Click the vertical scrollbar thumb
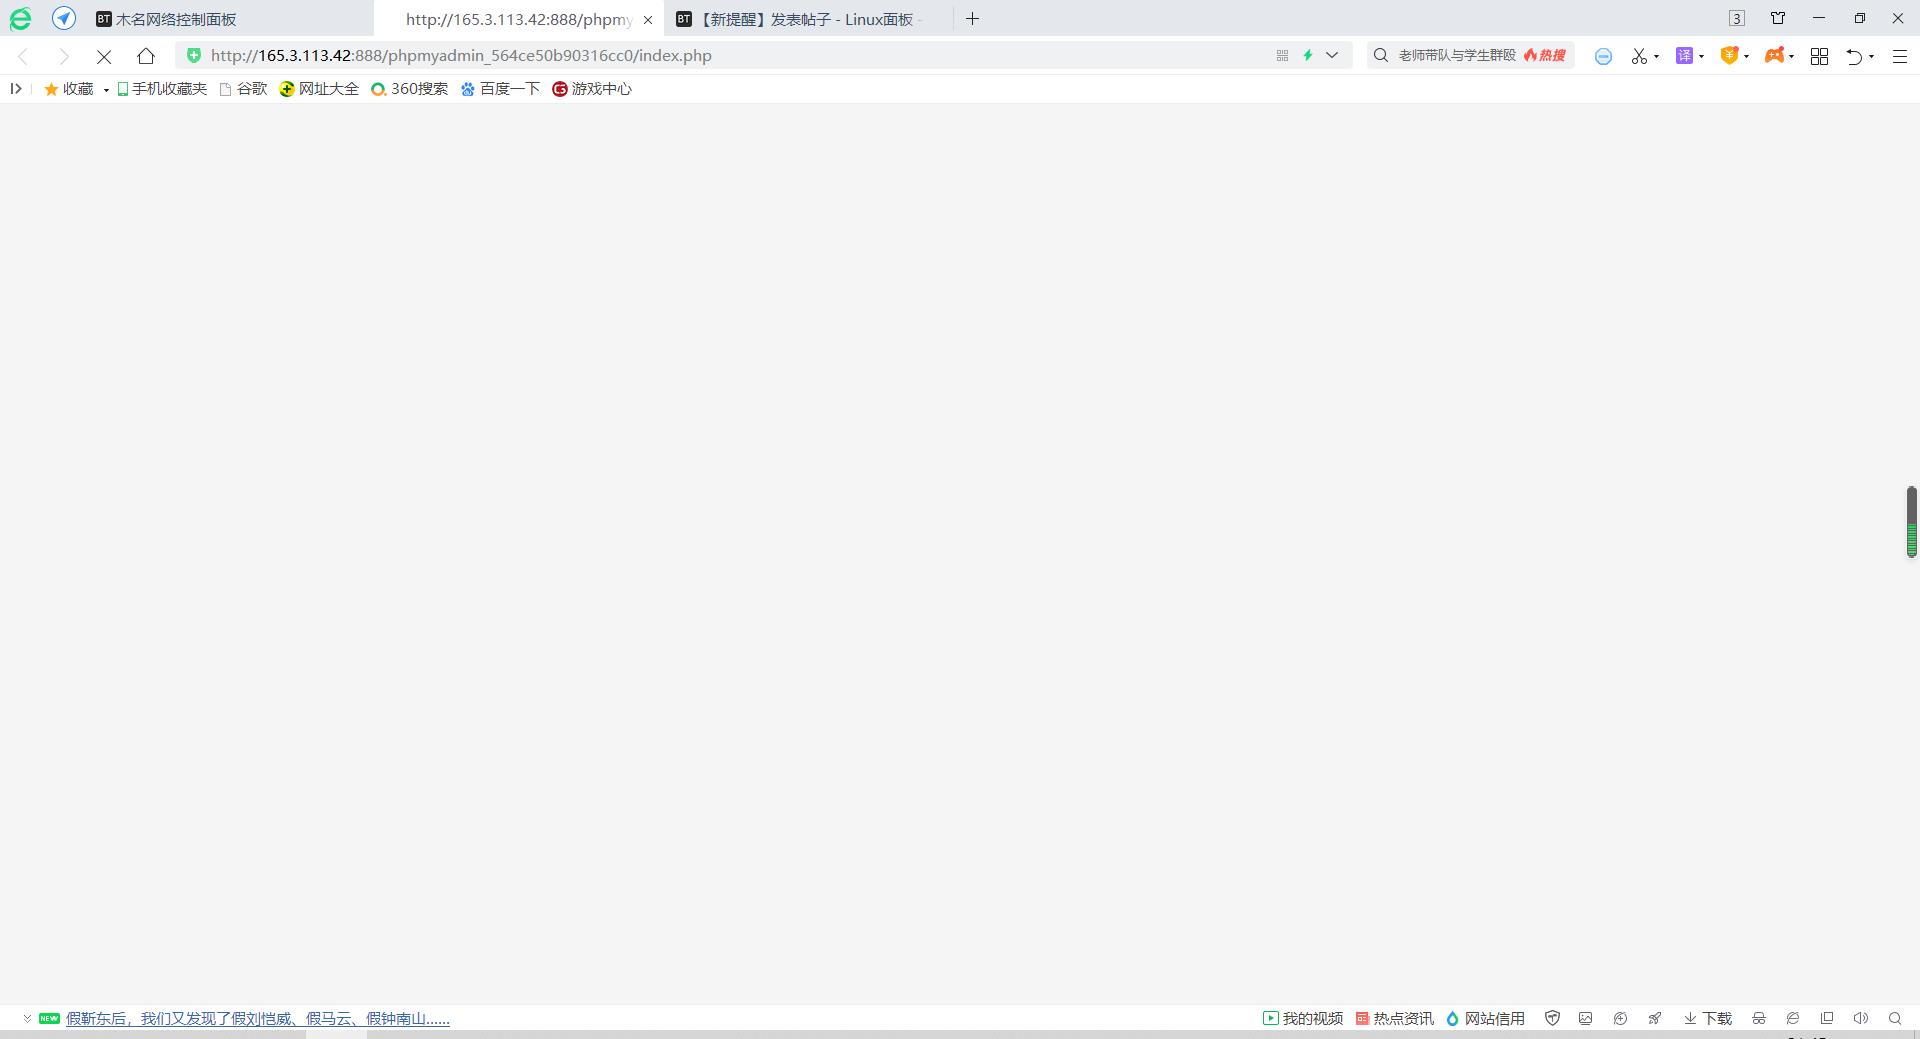The image size is (1920, 1039). coord(1912,522)
